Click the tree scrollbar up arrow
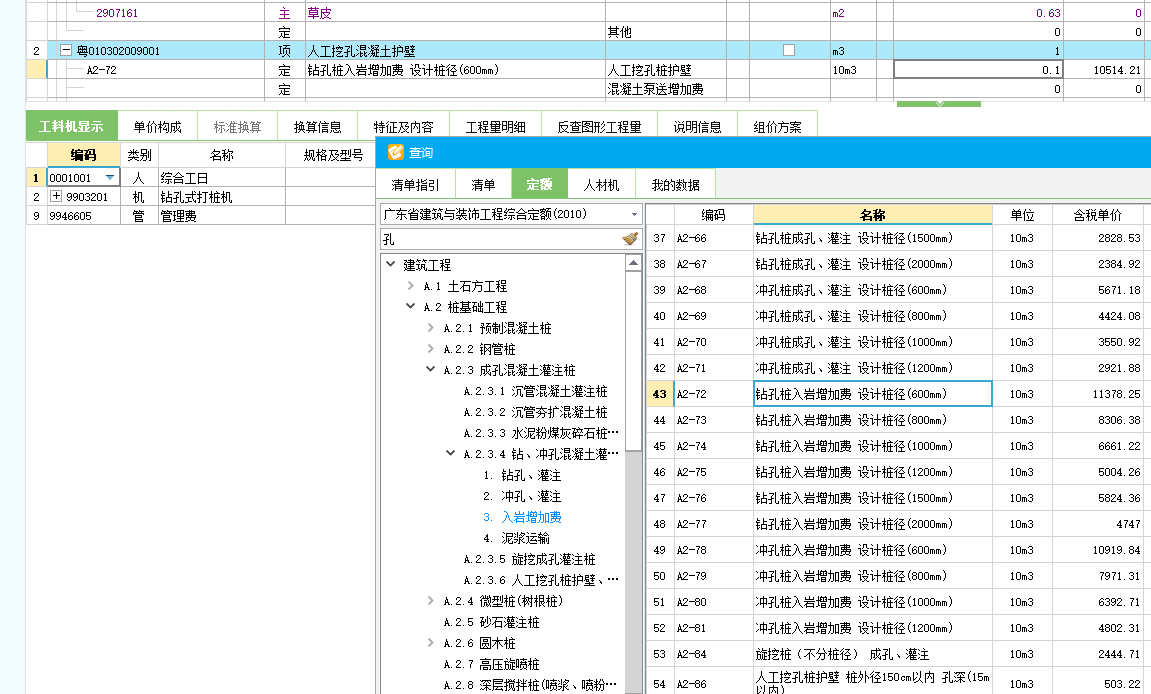 click(x=633, y=263)
